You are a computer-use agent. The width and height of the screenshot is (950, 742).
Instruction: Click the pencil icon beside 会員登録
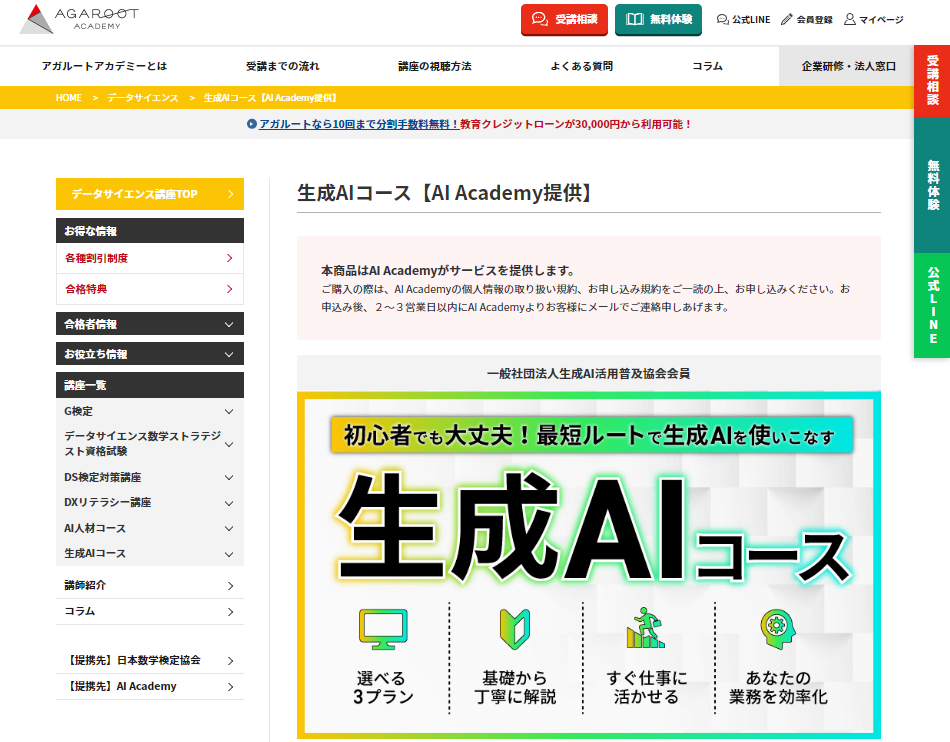786,20
